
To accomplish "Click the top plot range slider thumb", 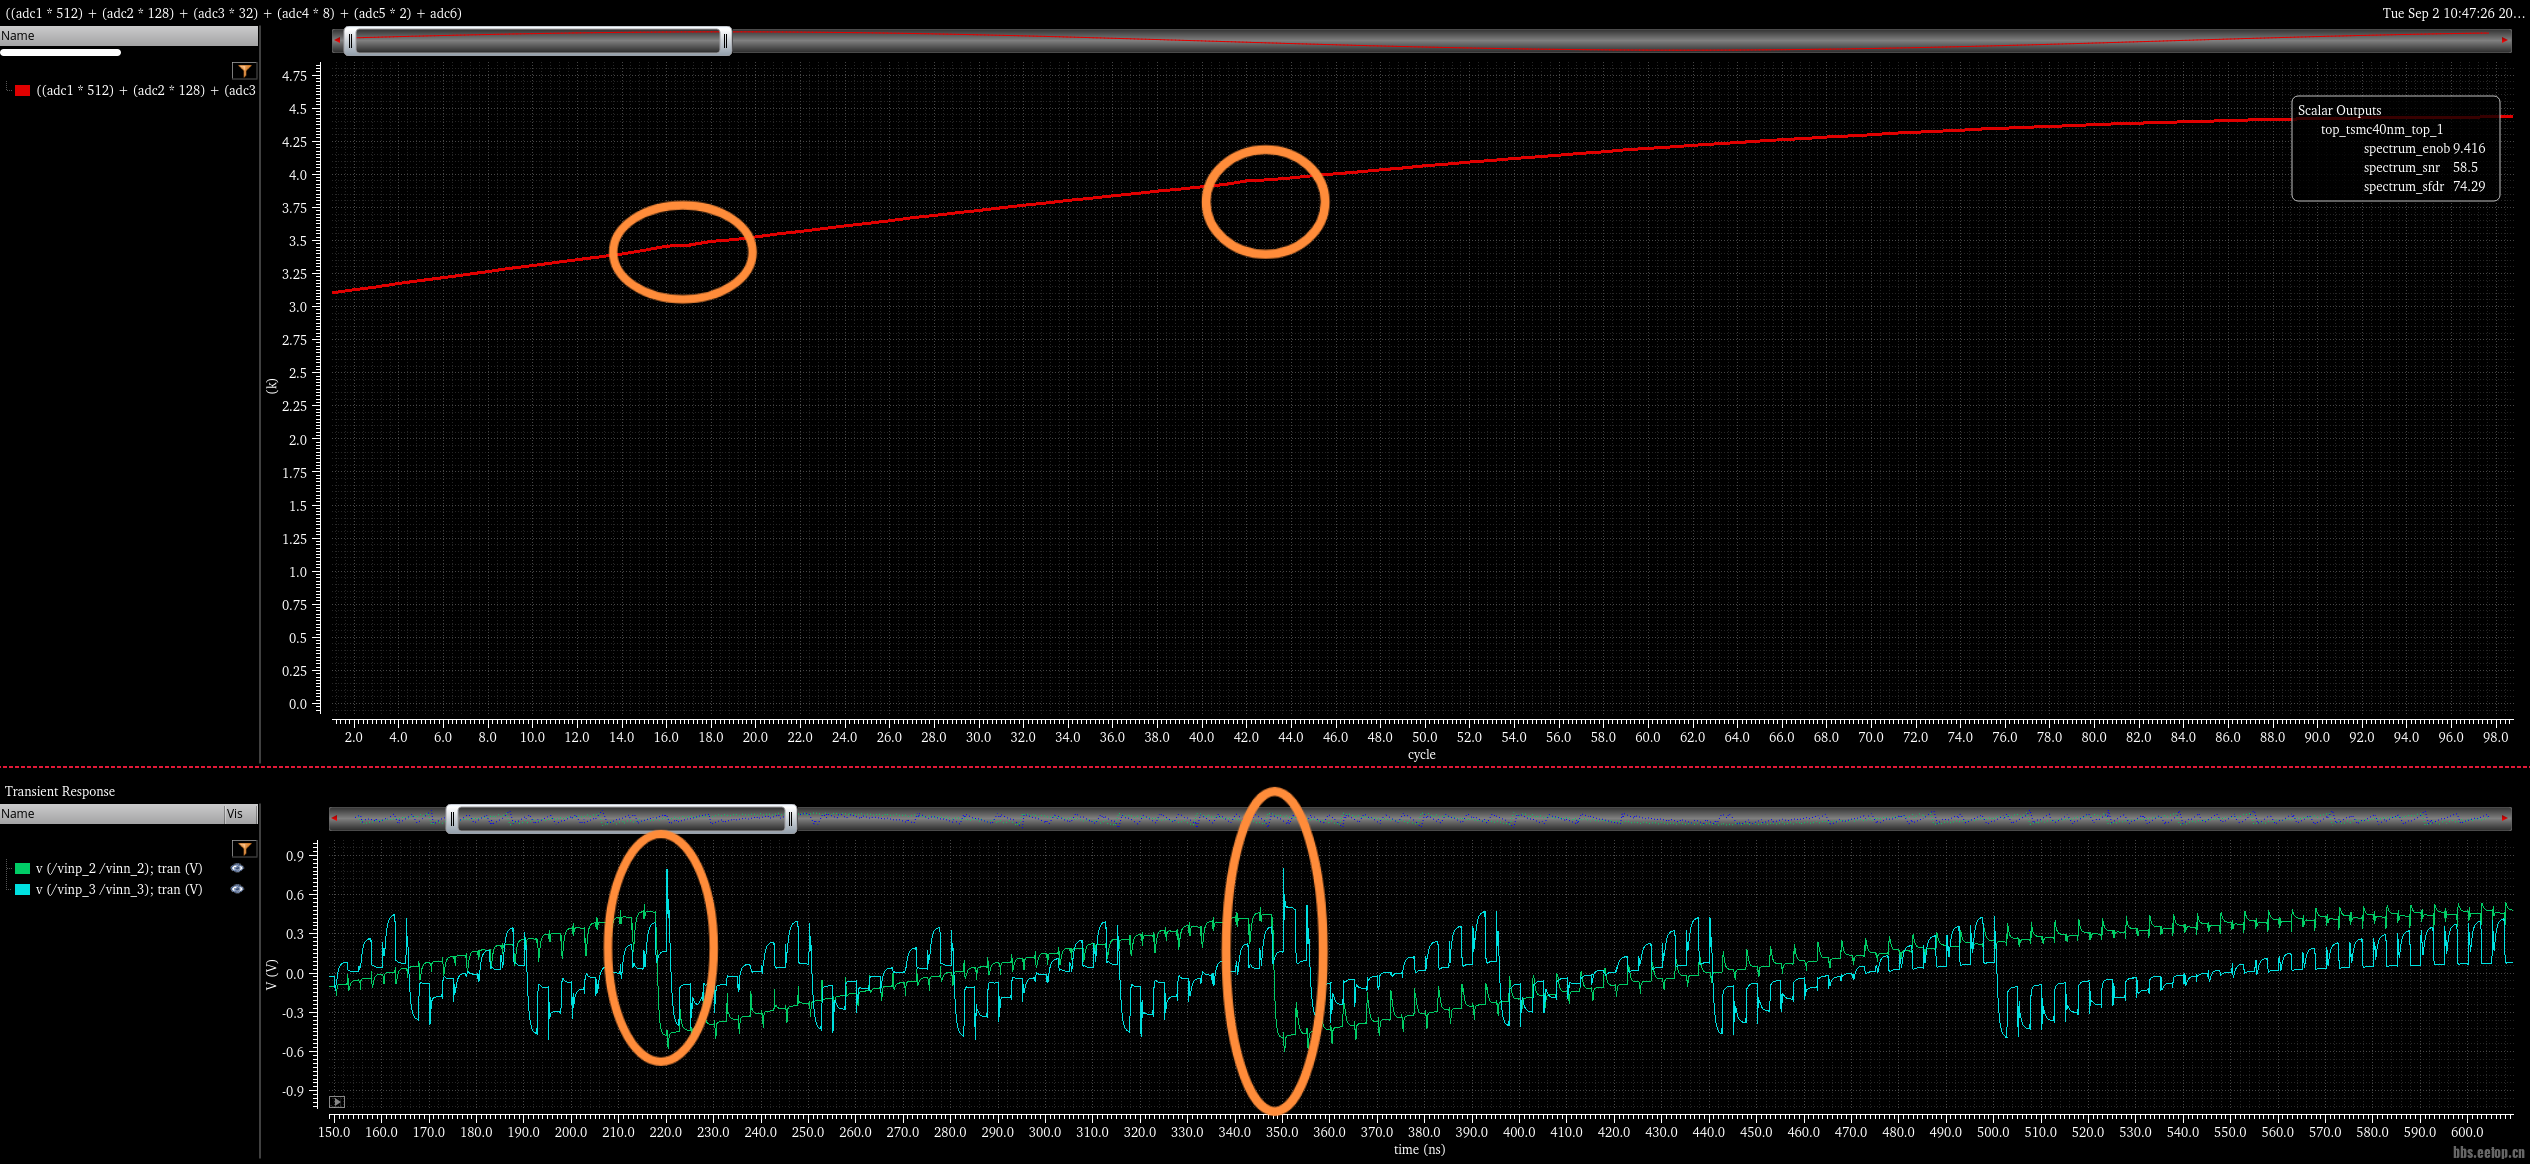I will (x=538, y=41).
